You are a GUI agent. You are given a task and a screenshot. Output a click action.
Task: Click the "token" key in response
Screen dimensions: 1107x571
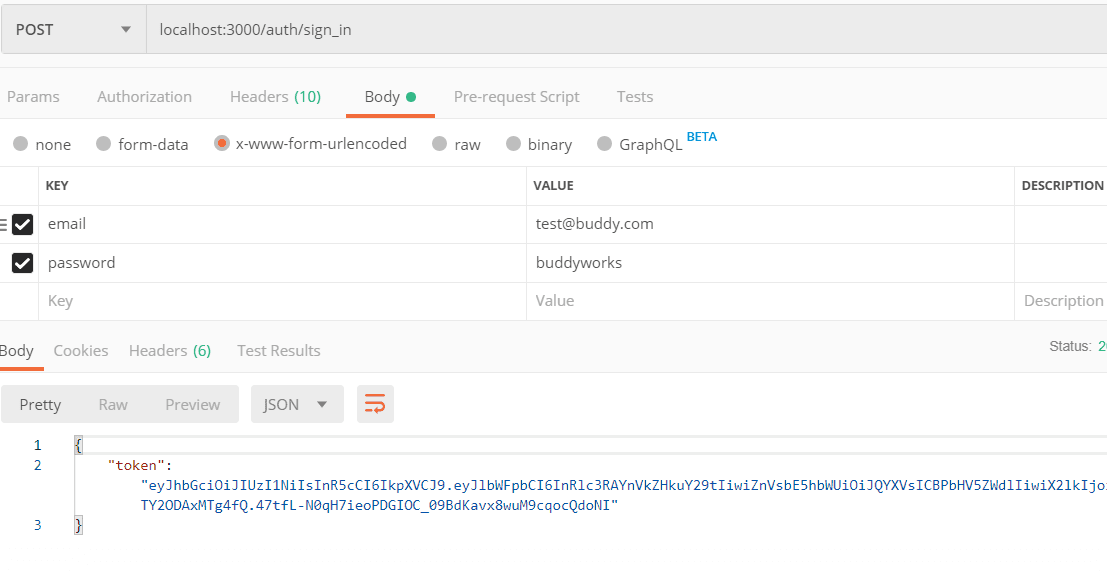(x=136, y=465)
